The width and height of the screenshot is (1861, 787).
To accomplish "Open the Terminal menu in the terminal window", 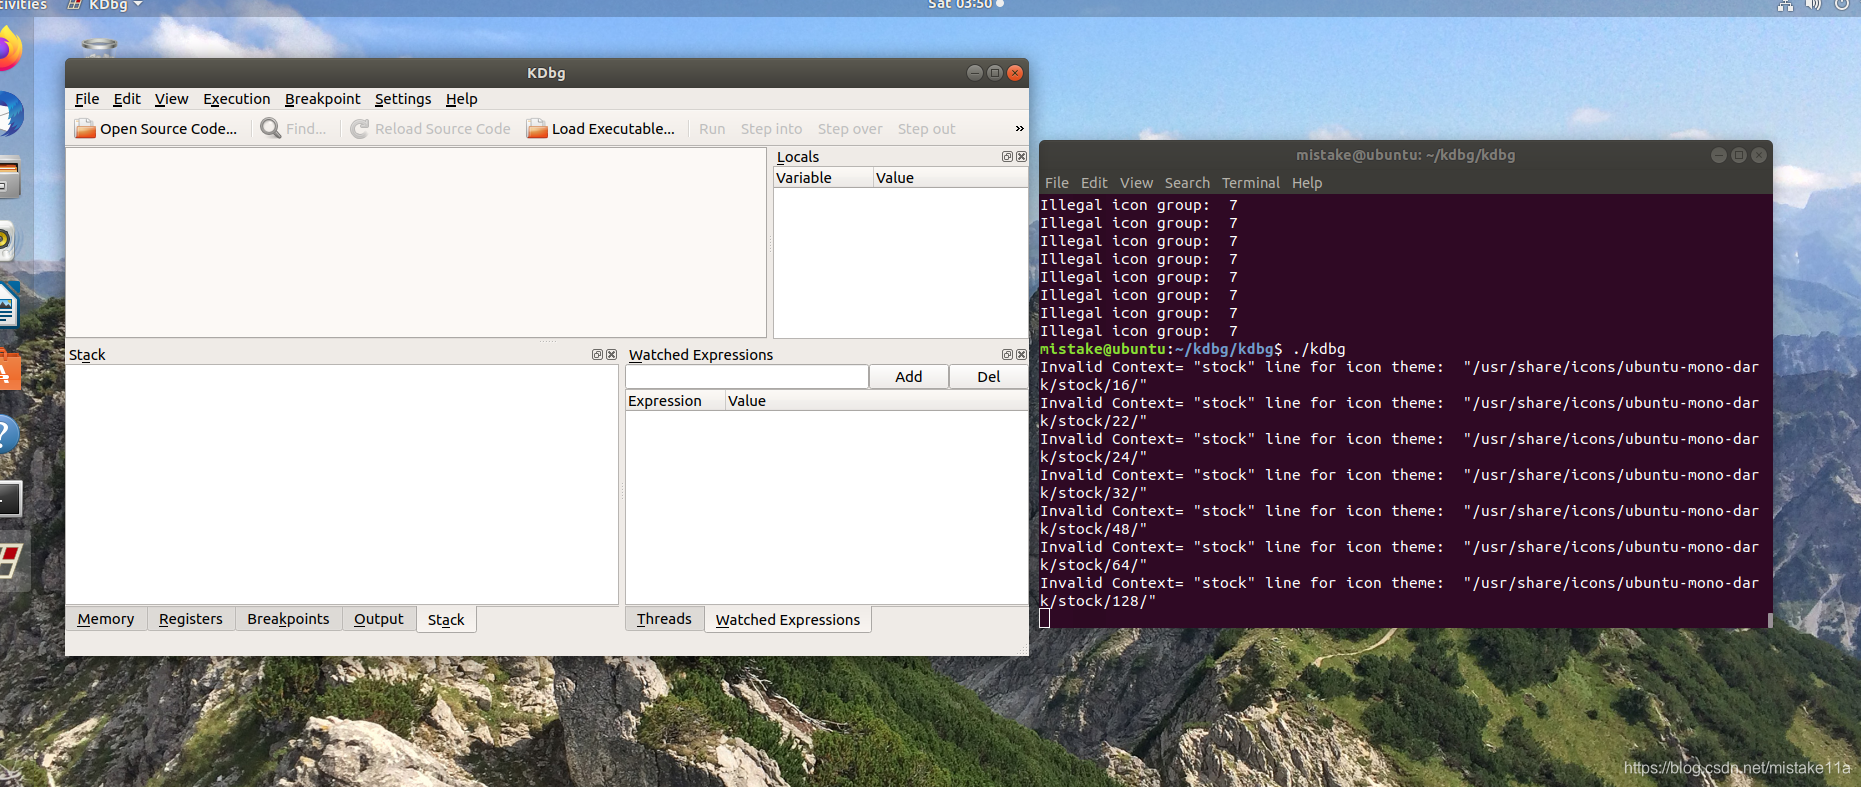I will [x=1250, y=183].
